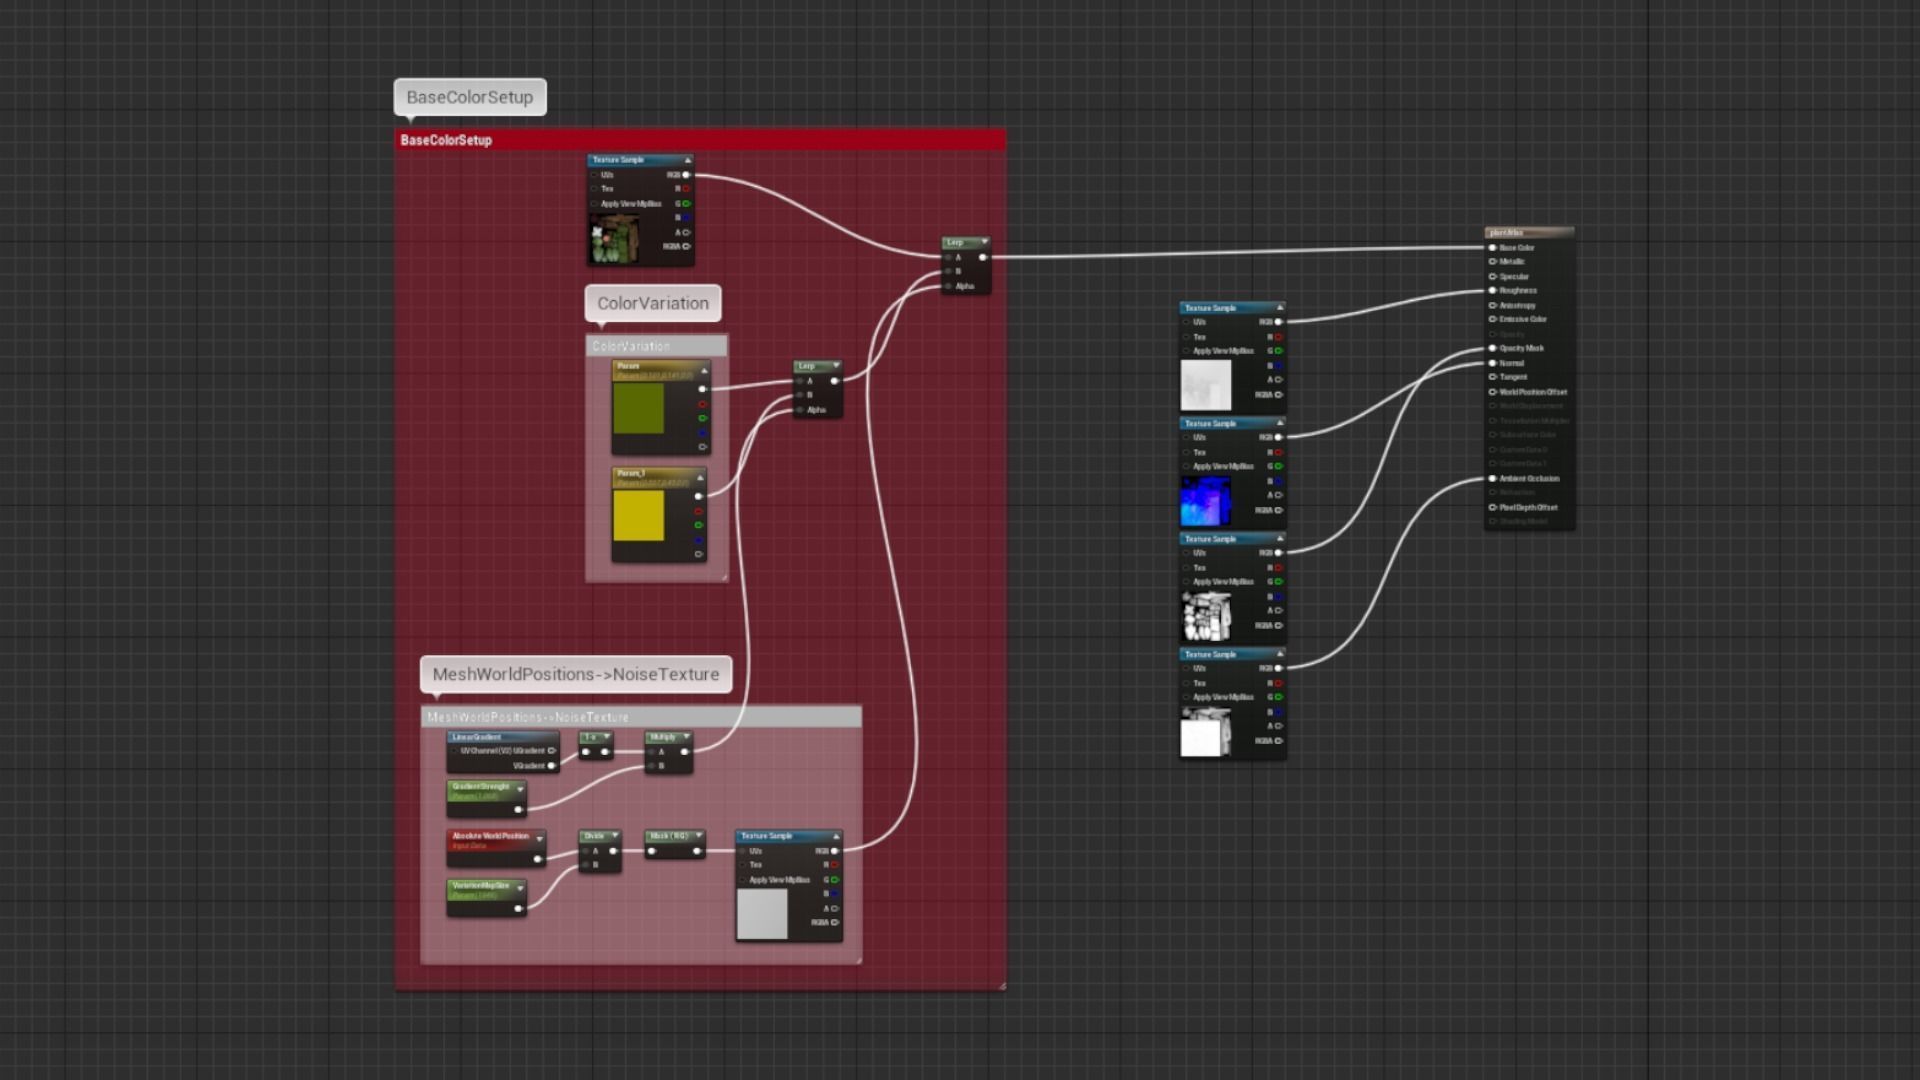The width and height of the screenshot is (1920, 1080).
Task: Collapse the blue normal map Texture Sample
Action: pos(1279,424)
